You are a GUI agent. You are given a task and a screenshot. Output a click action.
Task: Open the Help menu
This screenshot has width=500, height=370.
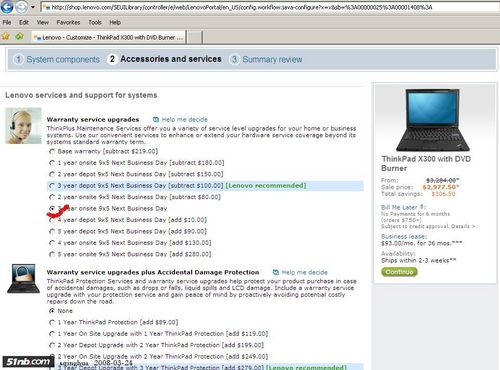coord(115,22)
